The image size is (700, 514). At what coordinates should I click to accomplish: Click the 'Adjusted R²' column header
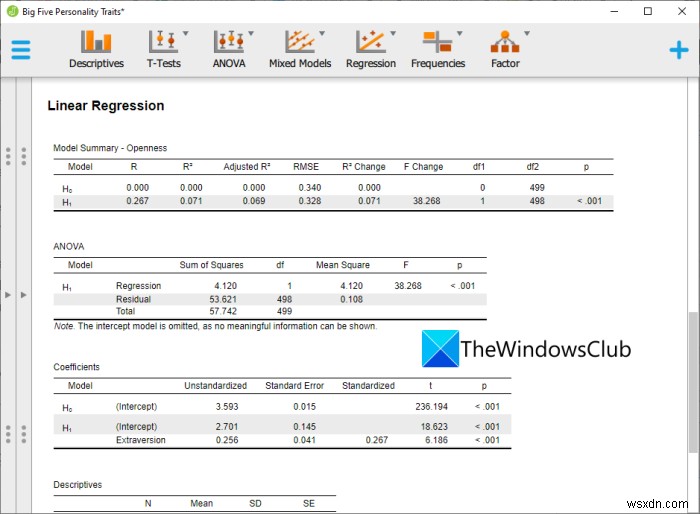(247, 167)
